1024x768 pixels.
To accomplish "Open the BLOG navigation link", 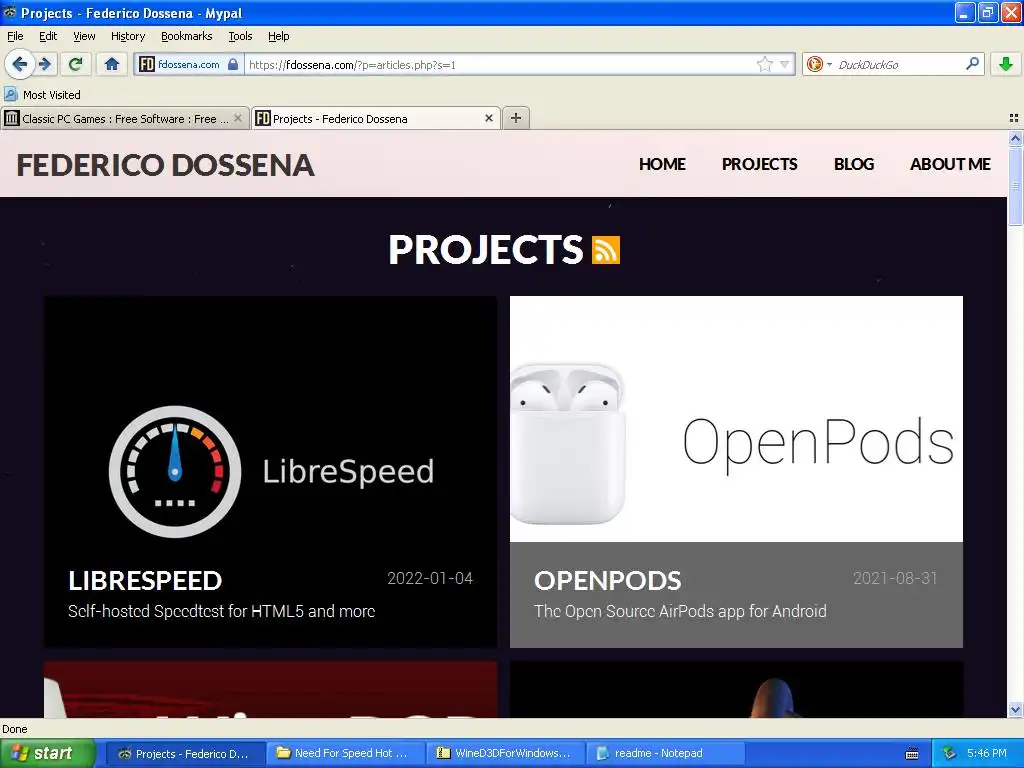I will pos(854,164).
